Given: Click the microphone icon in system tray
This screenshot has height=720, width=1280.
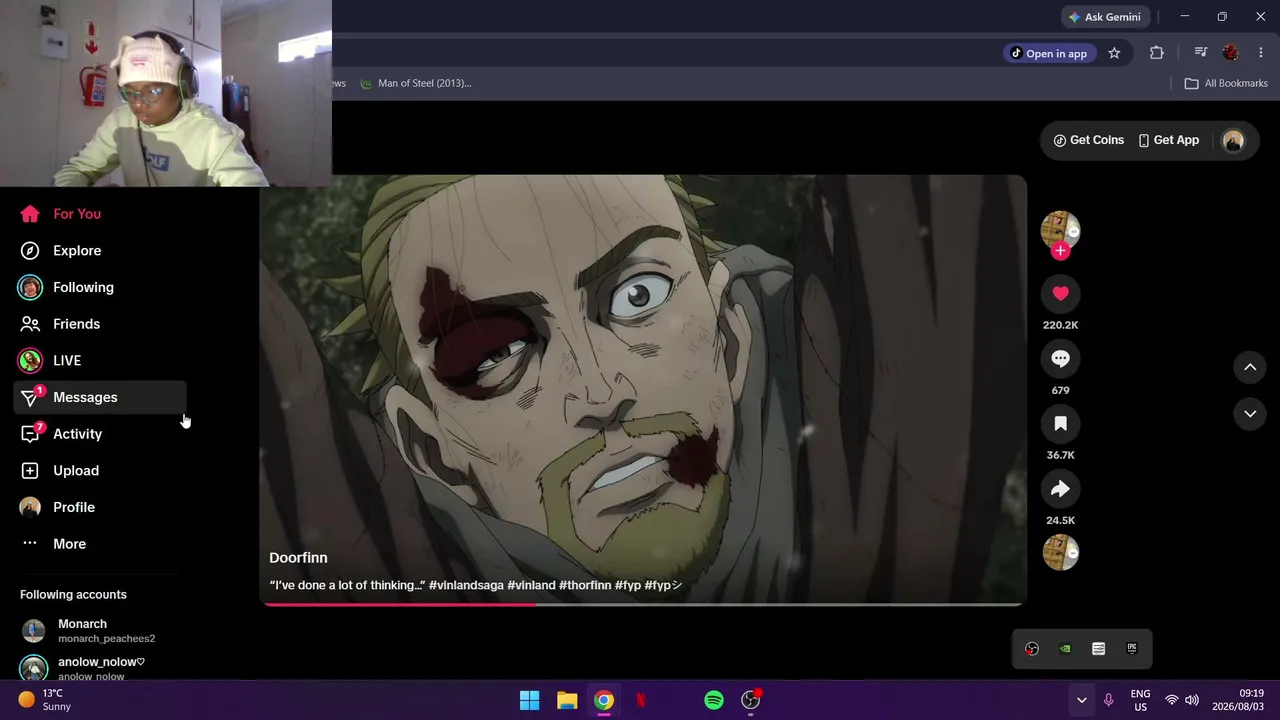Looking at the screenshot, I should tap(1108, 701).
